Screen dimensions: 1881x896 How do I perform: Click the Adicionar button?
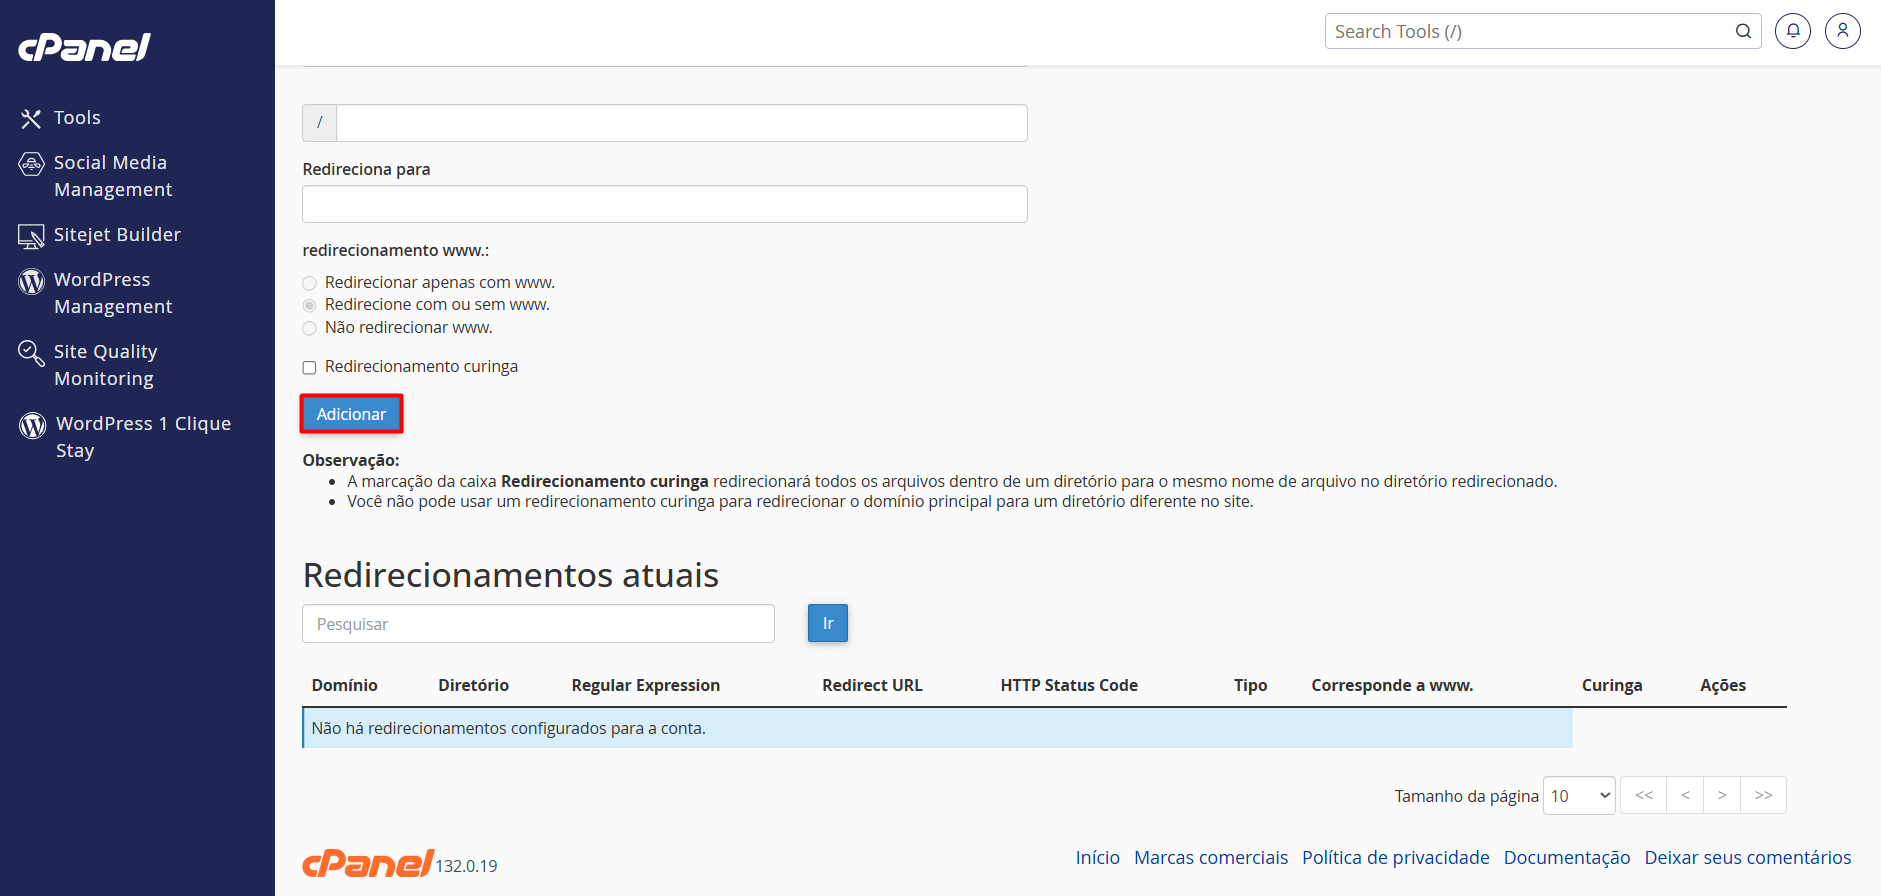tap(351, 414)
